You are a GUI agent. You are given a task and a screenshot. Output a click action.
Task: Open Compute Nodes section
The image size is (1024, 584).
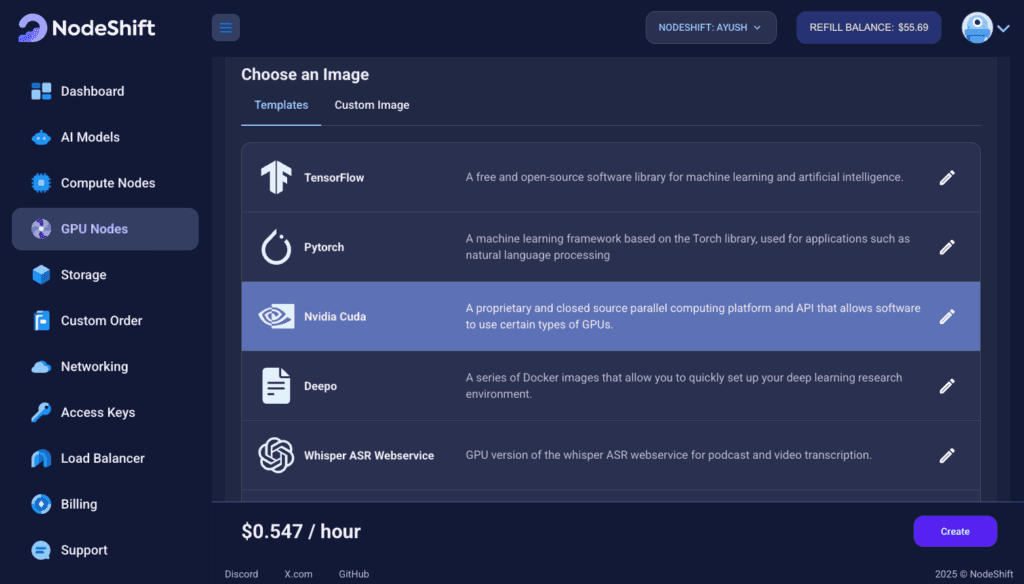click(107, 183)
